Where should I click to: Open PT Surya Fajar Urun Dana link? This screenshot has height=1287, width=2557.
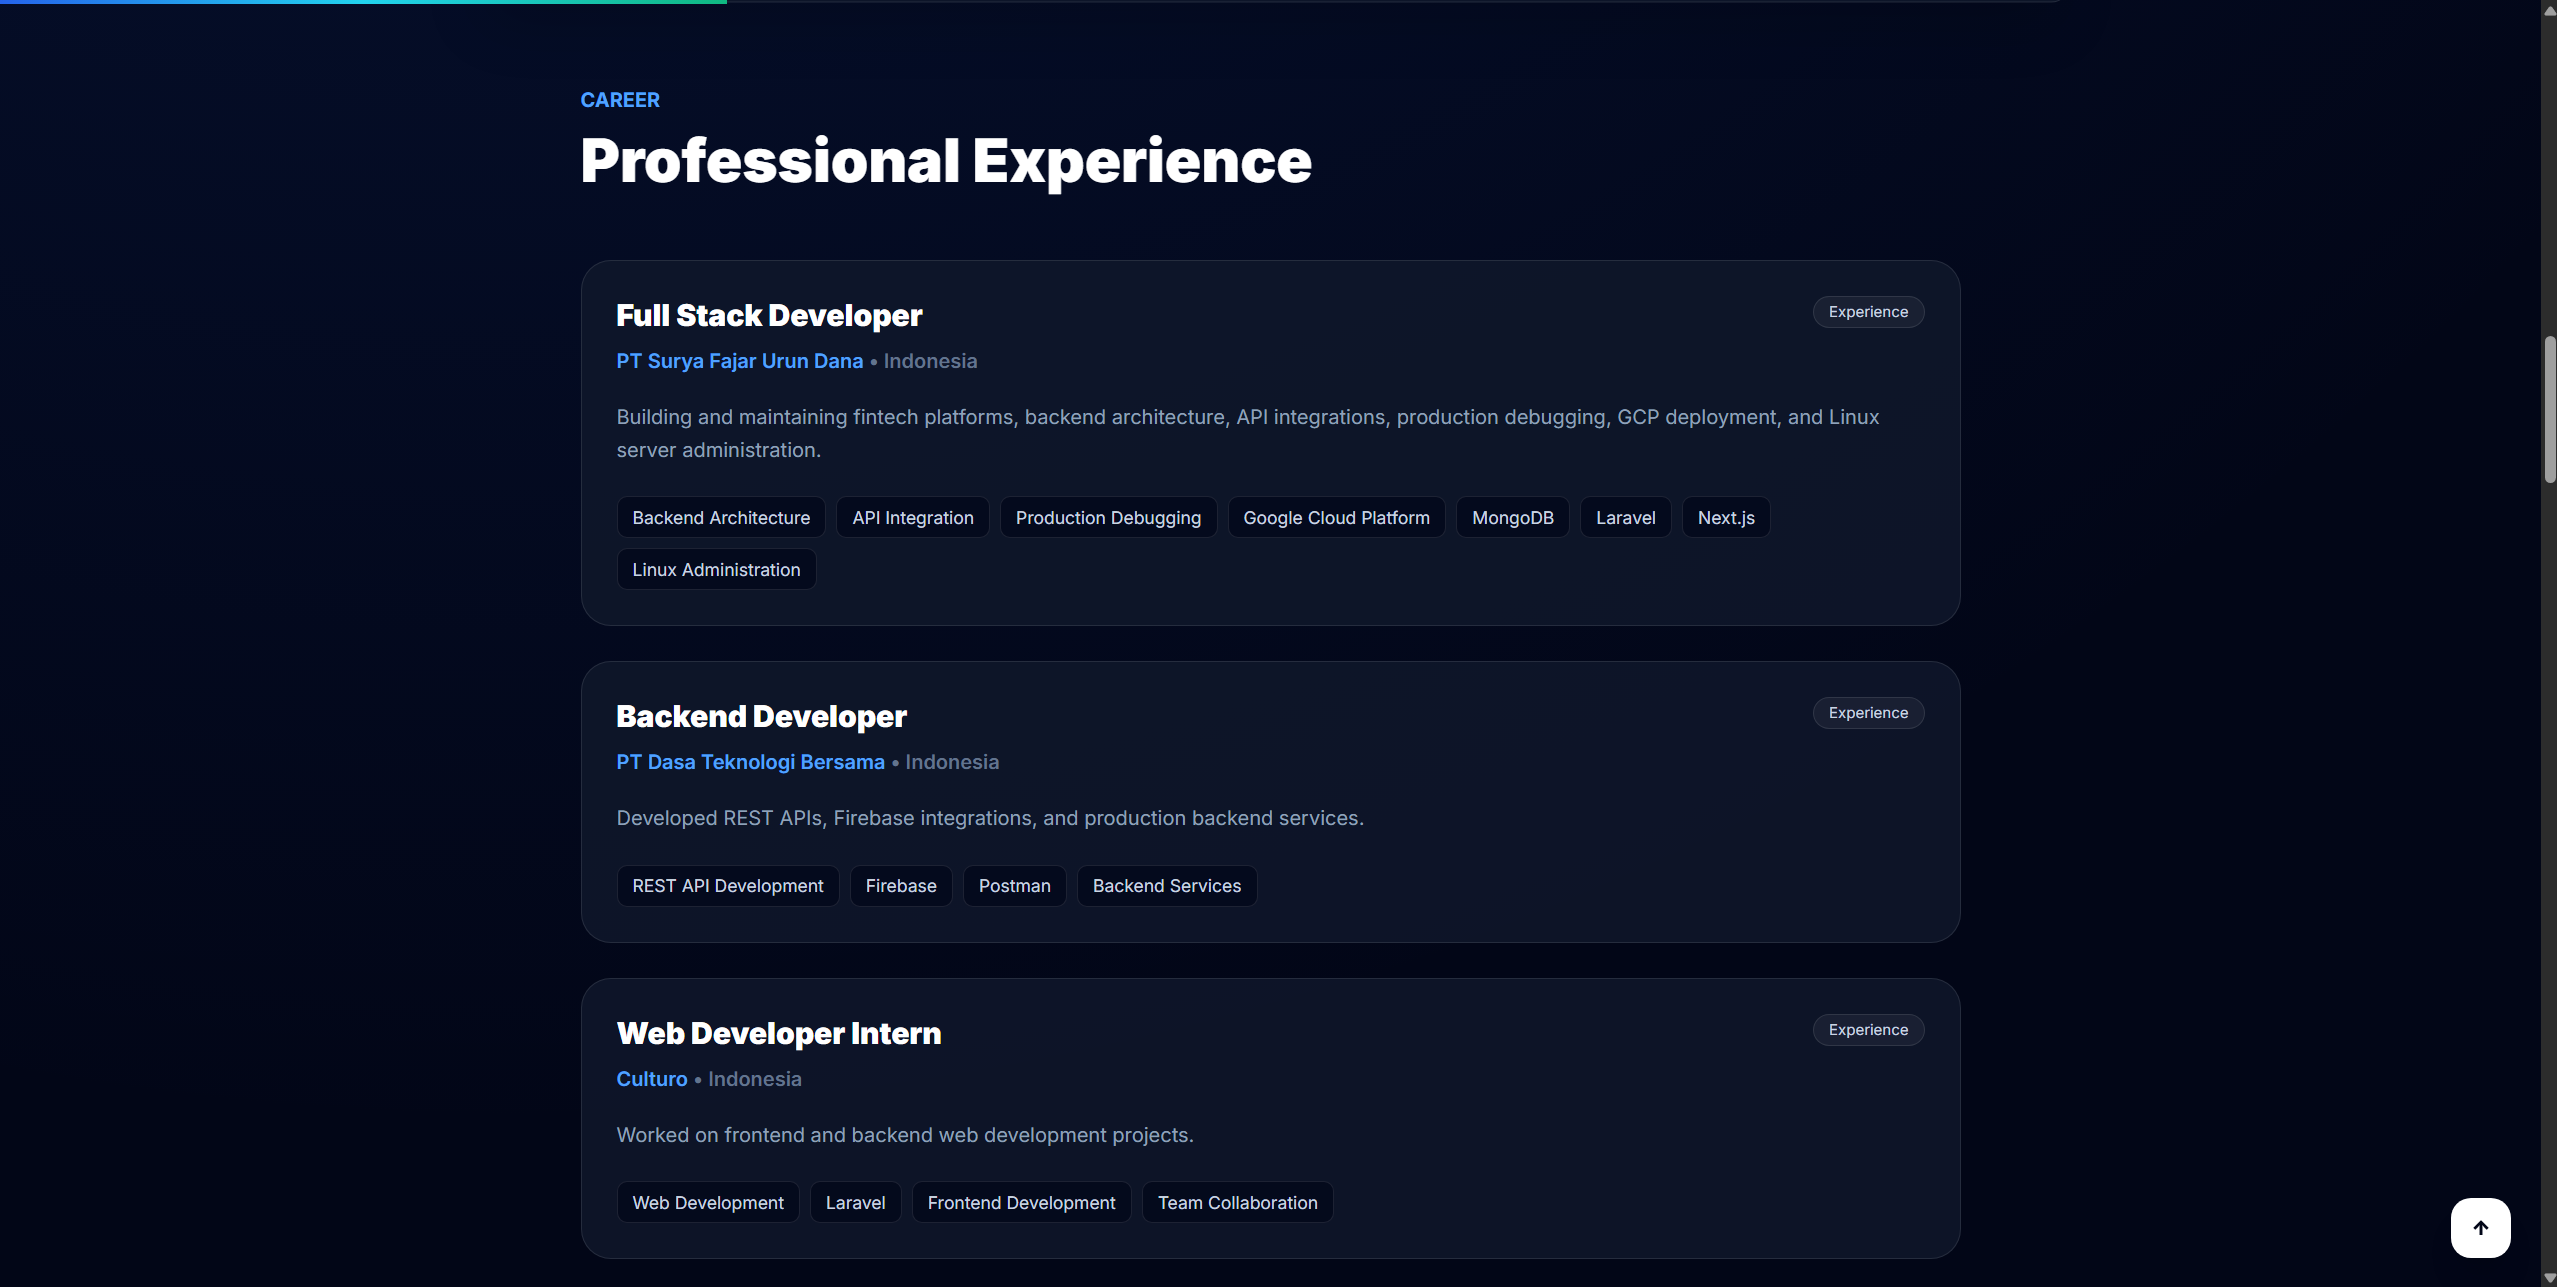click(x=739, y=361)
